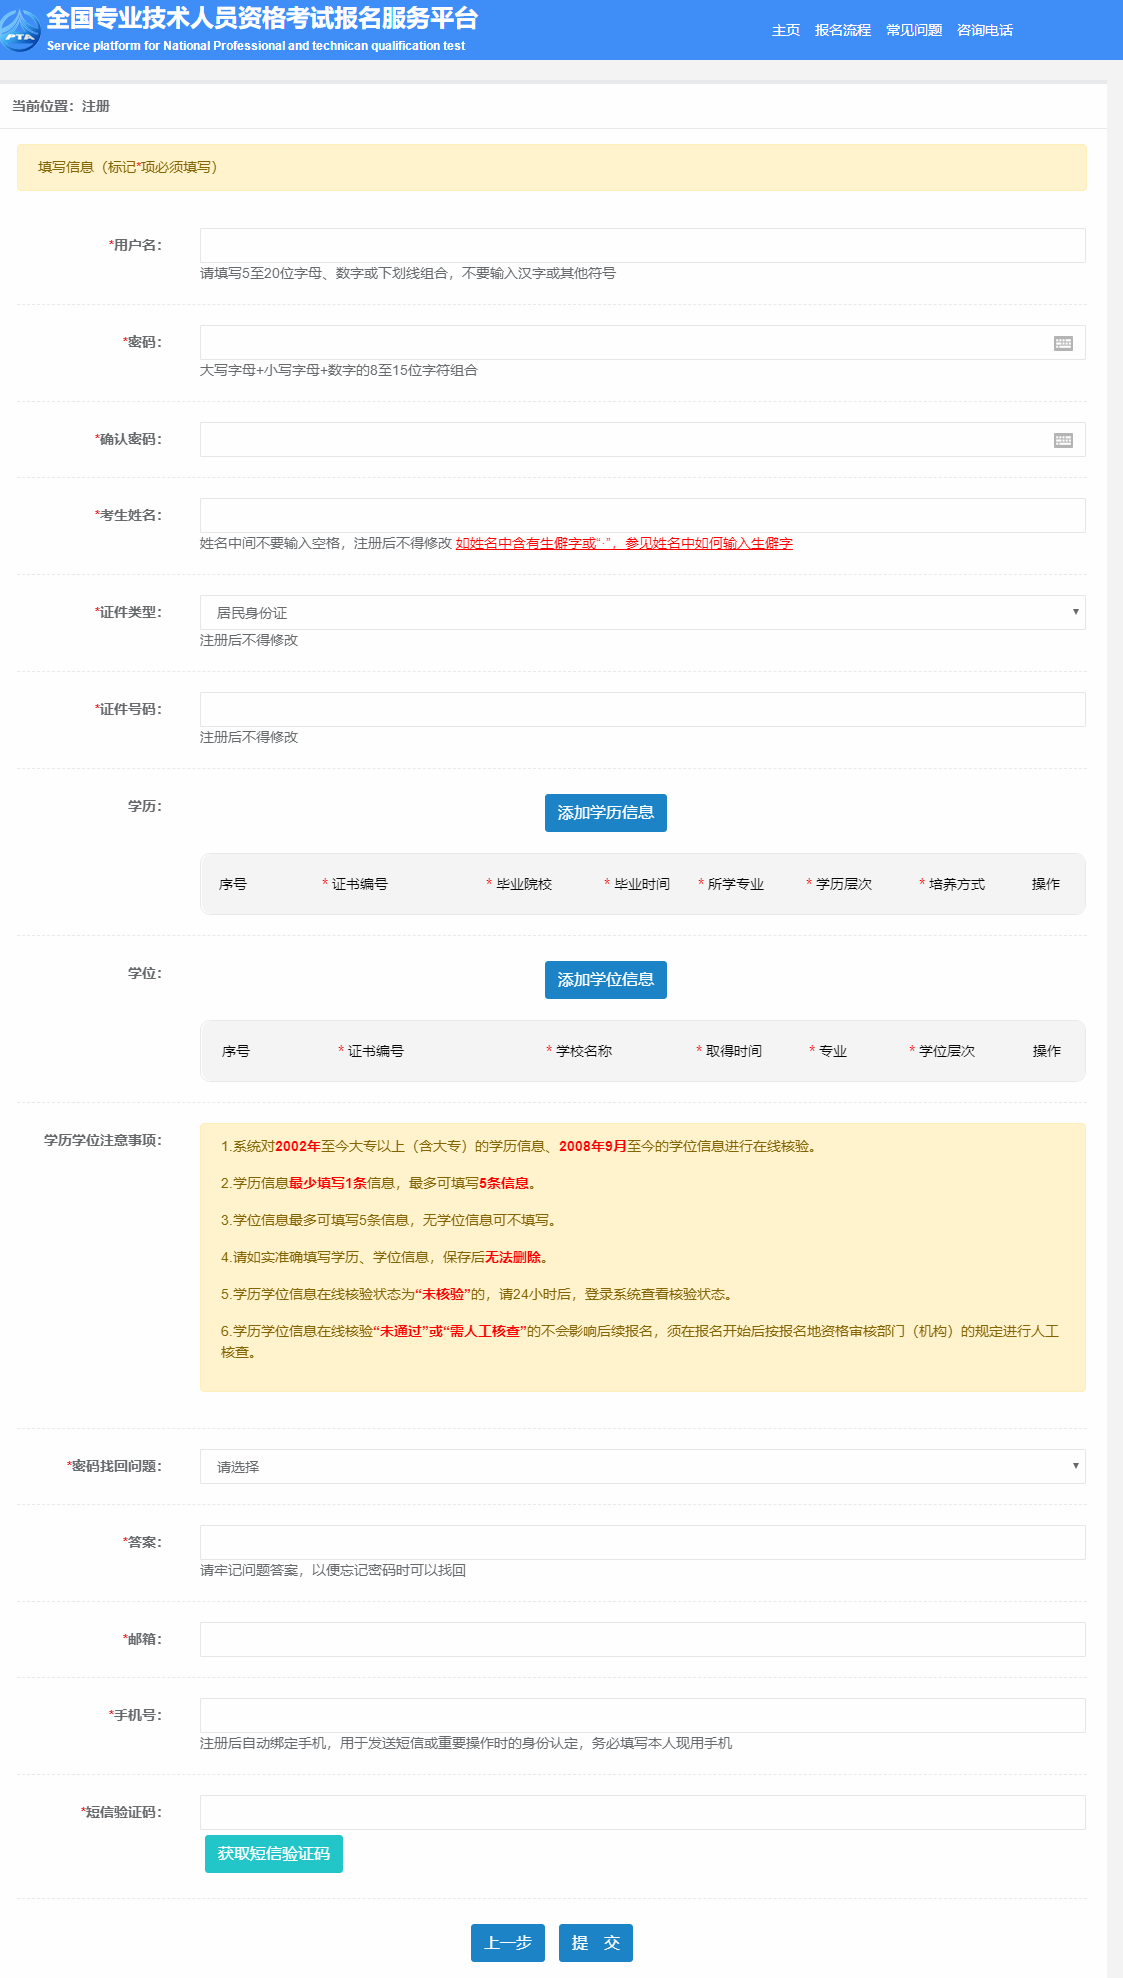Click note 2 mentioning 最少填写1条
The width and height of the screenshot is (1123, 1978).
coord(380,1183)
